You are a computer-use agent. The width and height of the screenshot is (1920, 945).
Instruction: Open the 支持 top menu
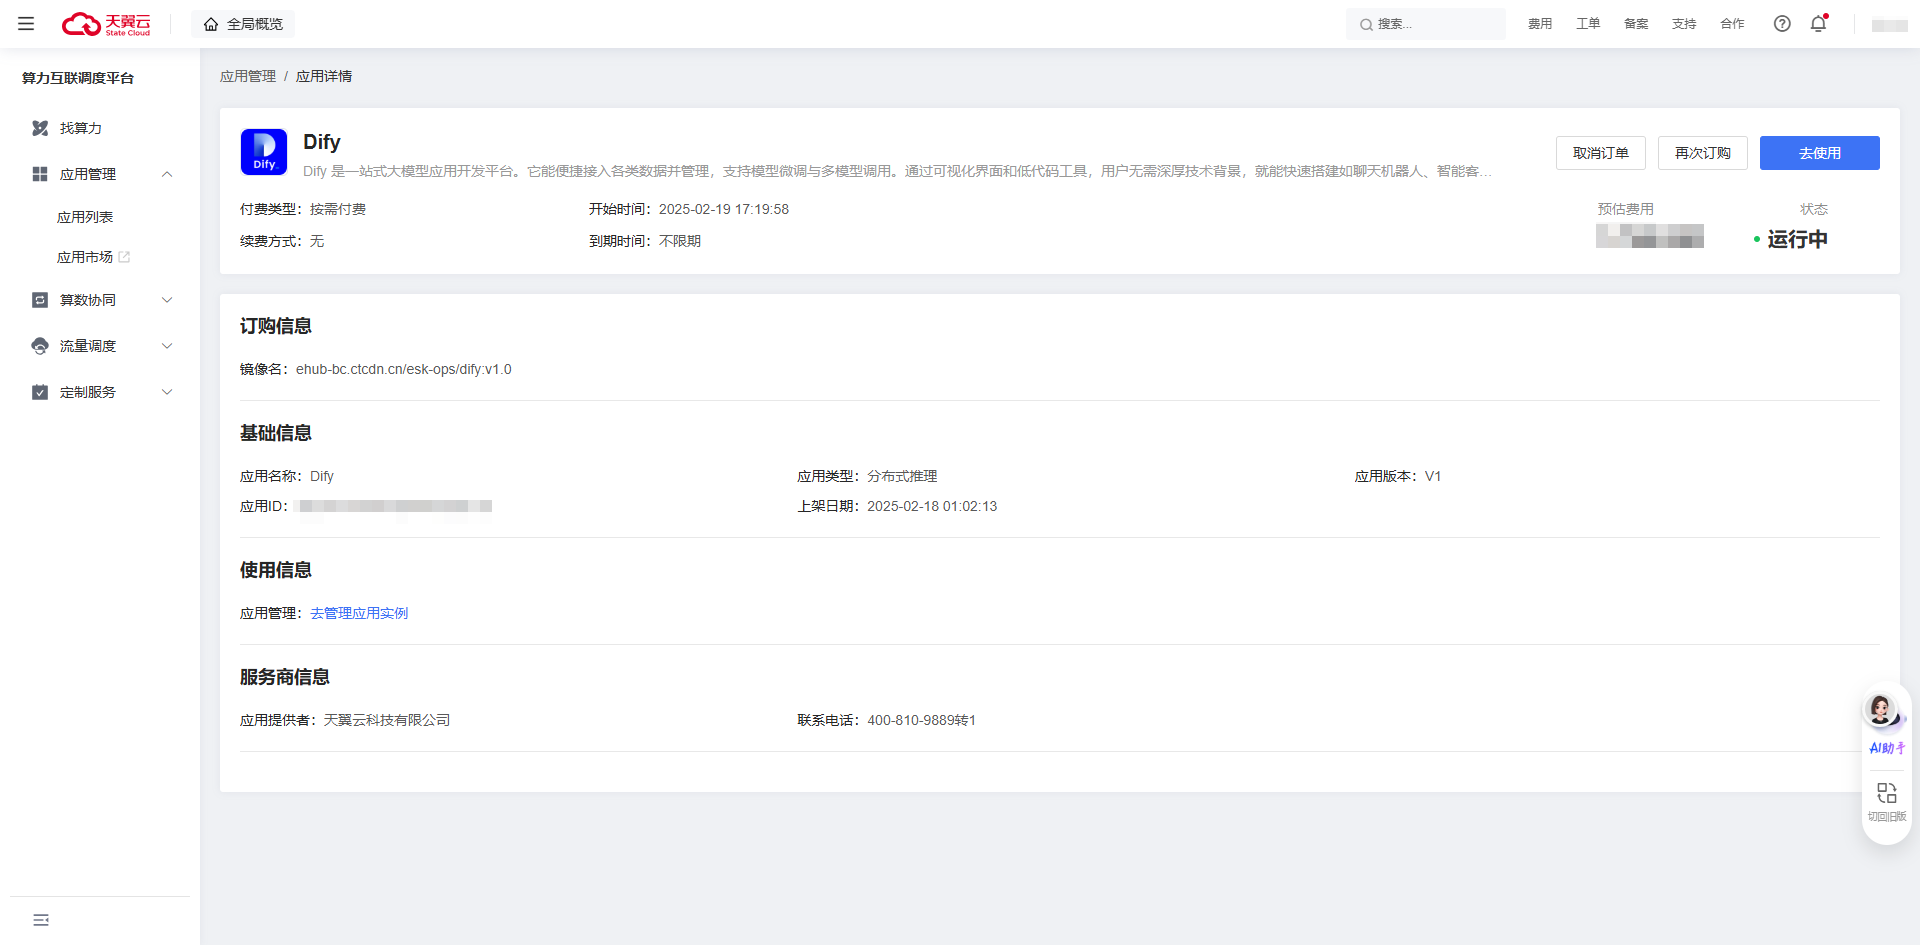tap(1684, 24)
